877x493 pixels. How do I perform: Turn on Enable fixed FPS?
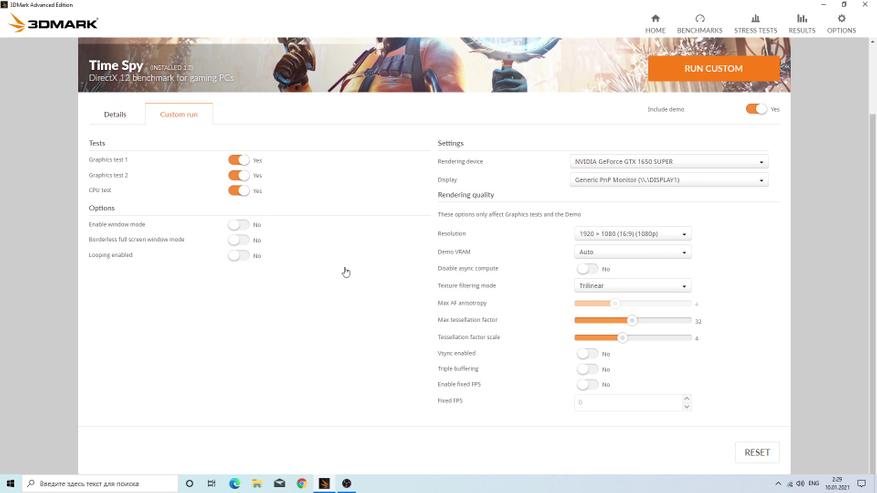(x=587, y=384)
